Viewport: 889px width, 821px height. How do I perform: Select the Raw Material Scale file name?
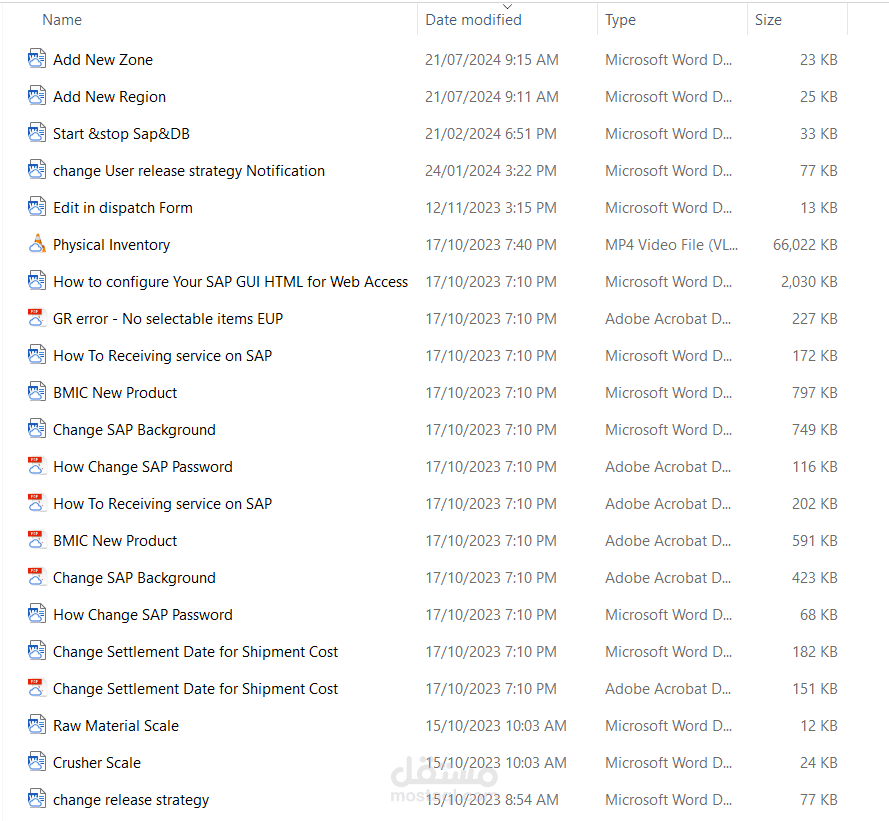tap(116, 726)
